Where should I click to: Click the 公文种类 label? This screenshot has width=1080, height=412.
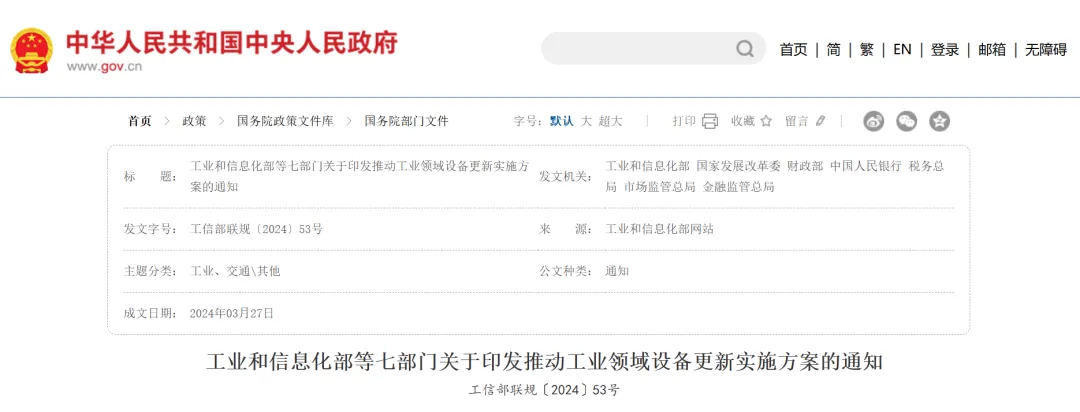pos(566,271)
